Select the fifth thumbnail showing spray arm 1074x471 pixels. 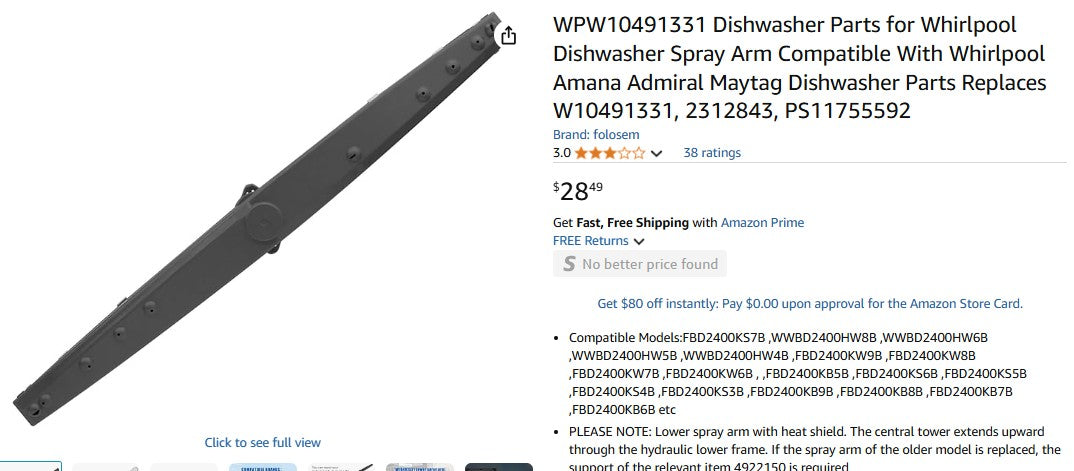(x=342, y=467)
